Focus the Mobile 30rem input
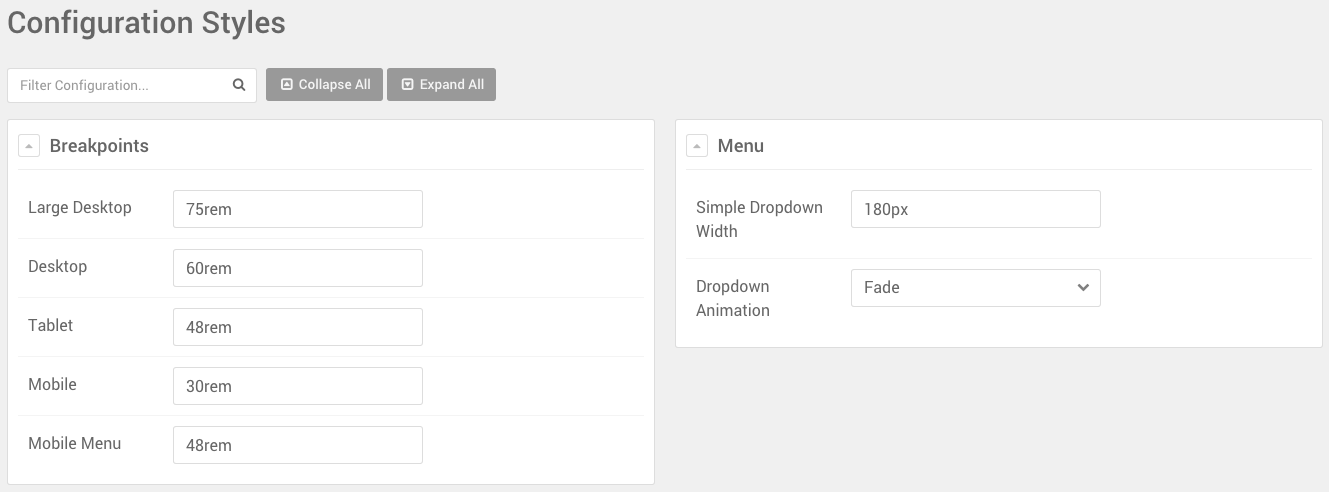Viewport: 1329px width, 492px height. tap(297, 386)
